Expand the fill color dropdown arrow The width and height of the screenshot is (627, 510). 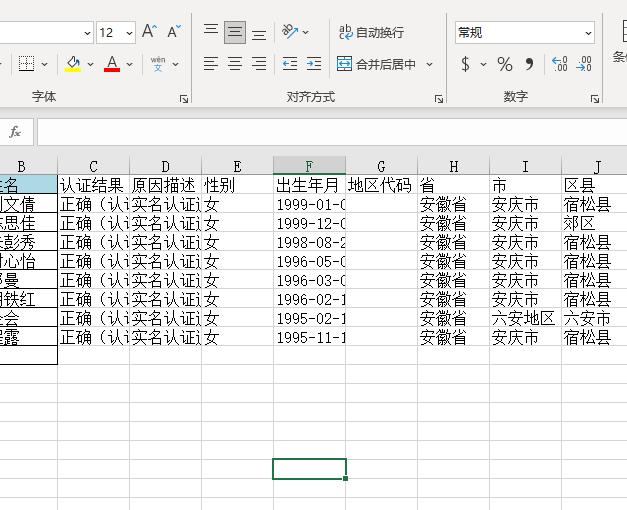(x=90, y=64)
